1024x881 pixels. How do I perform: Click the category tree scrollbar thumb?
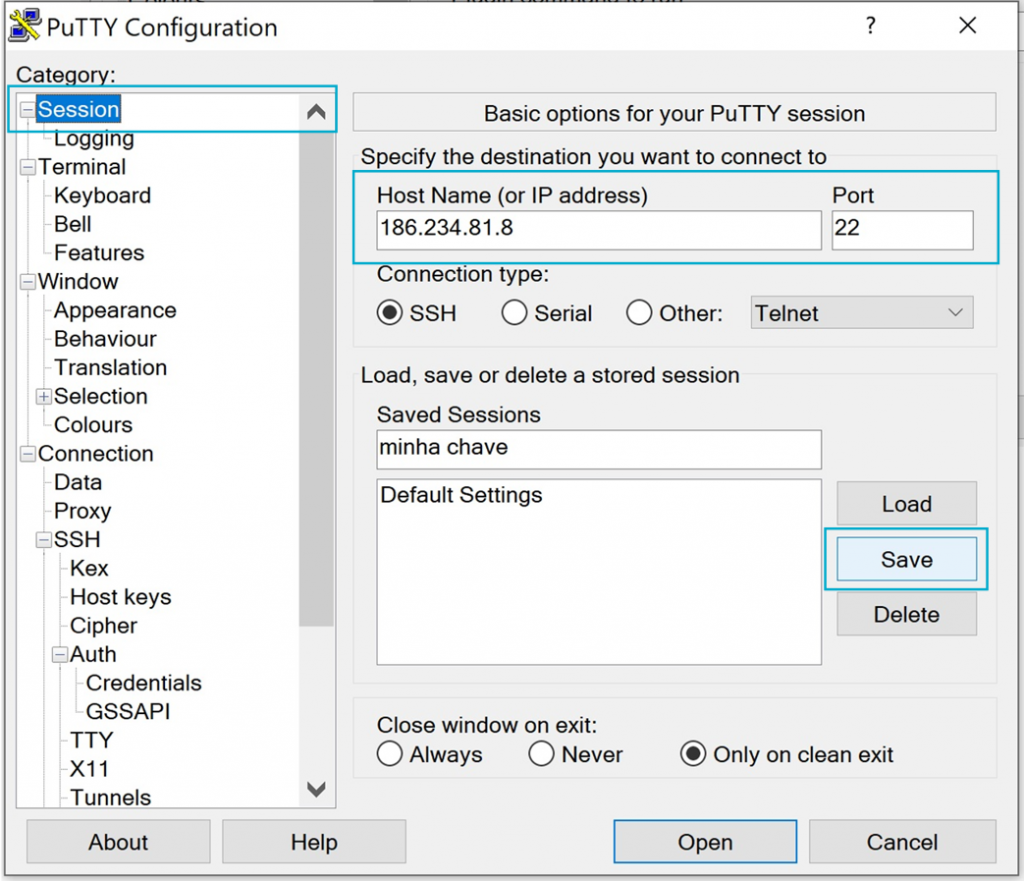(316, 377)
